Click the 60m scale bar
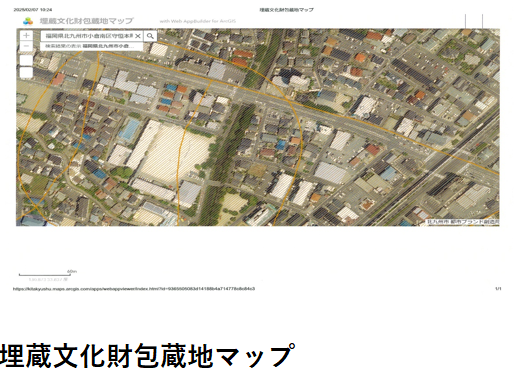The image size is (515, 373). pos(44,274)
